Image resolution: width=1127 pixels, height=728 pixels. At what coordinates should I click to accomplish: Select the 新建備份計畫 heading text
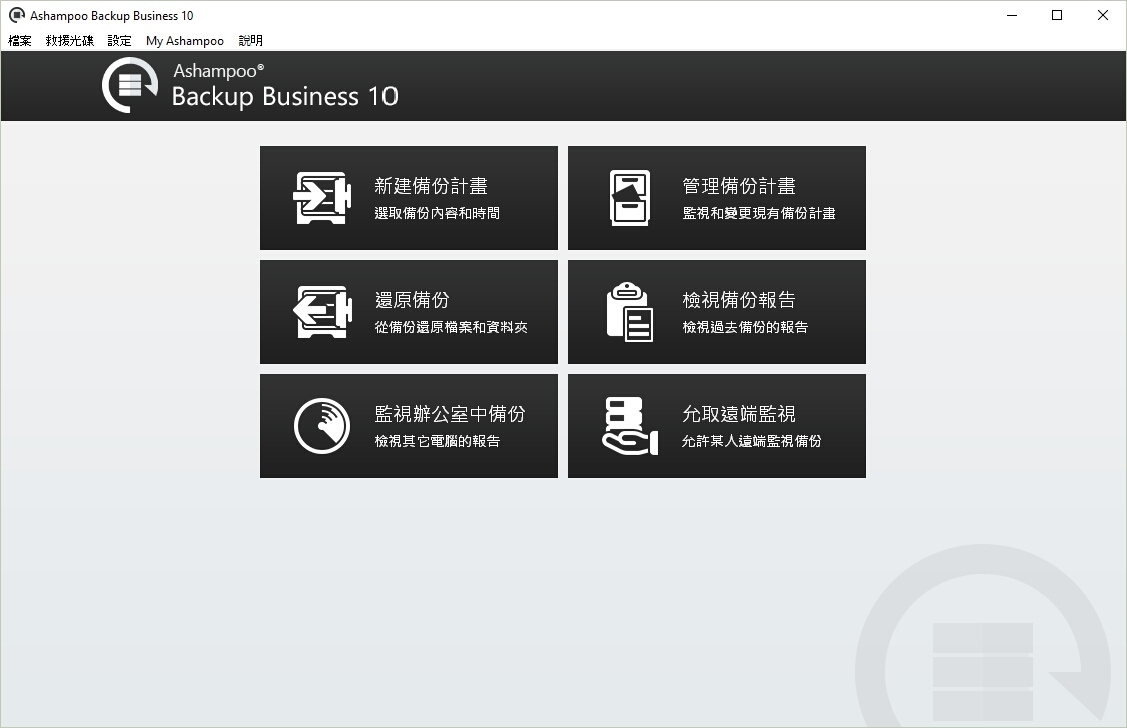point(431,186)
